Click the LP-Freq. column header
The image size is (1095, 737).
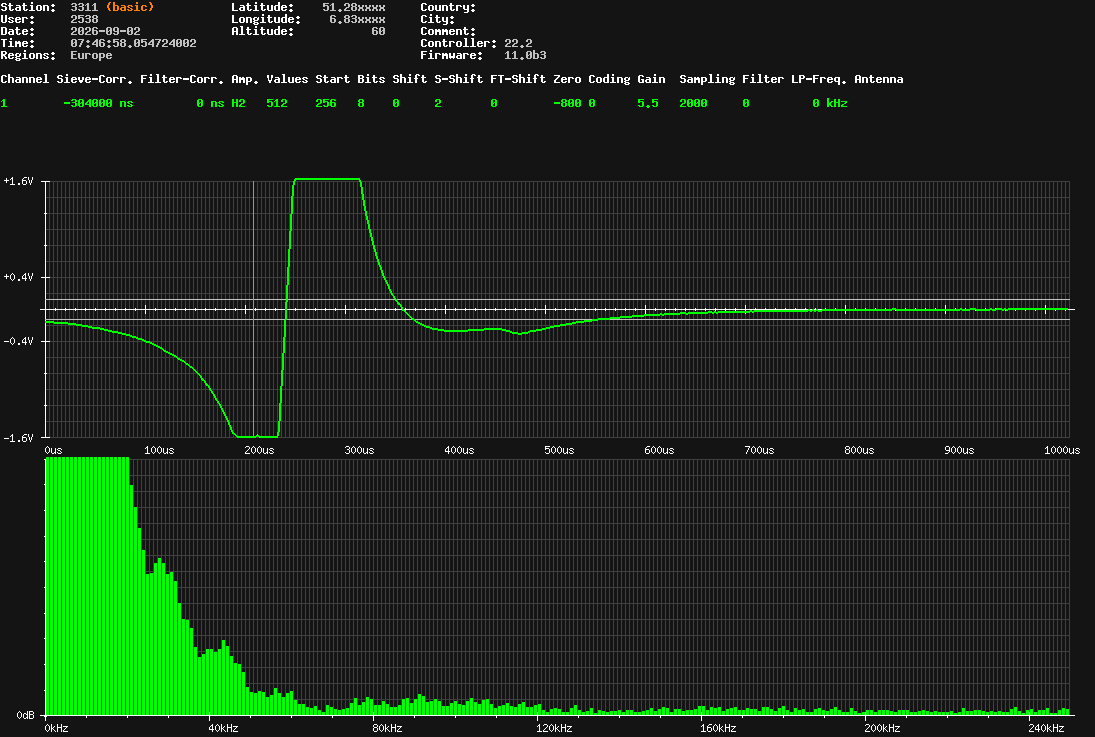click(x=818, y=80)
